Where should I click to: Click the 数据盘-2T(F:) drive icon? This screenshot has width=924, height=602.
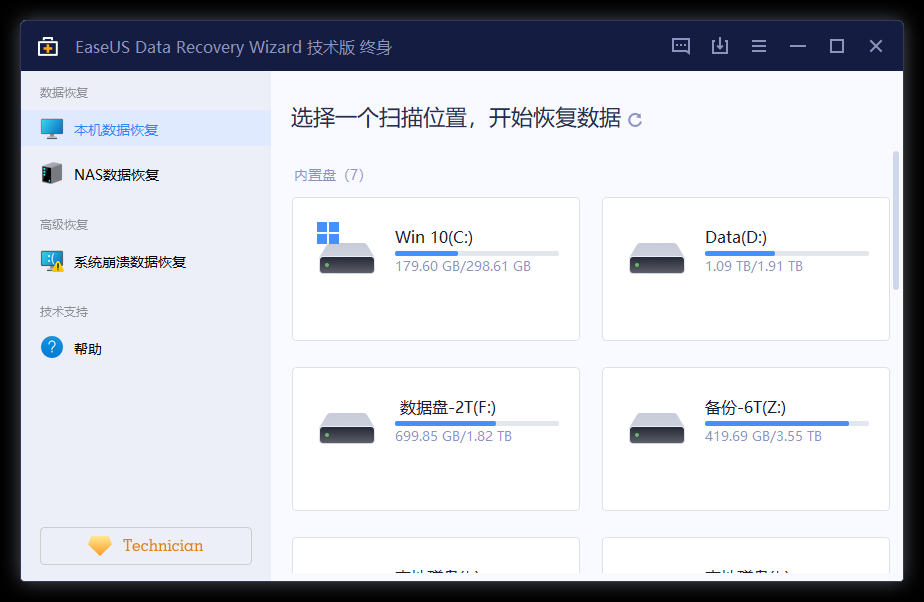pyautogui.click(x=346, y=428)
